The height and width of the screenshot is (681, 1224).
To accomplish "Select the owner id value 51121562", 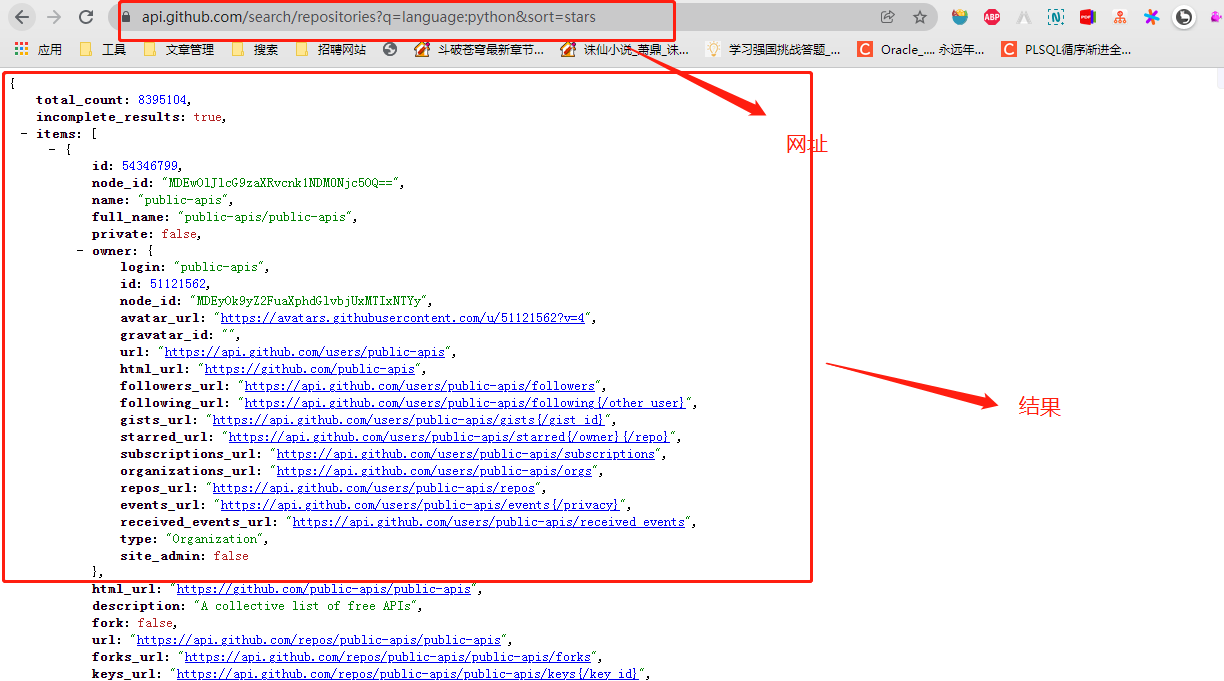I will point(177,284).
